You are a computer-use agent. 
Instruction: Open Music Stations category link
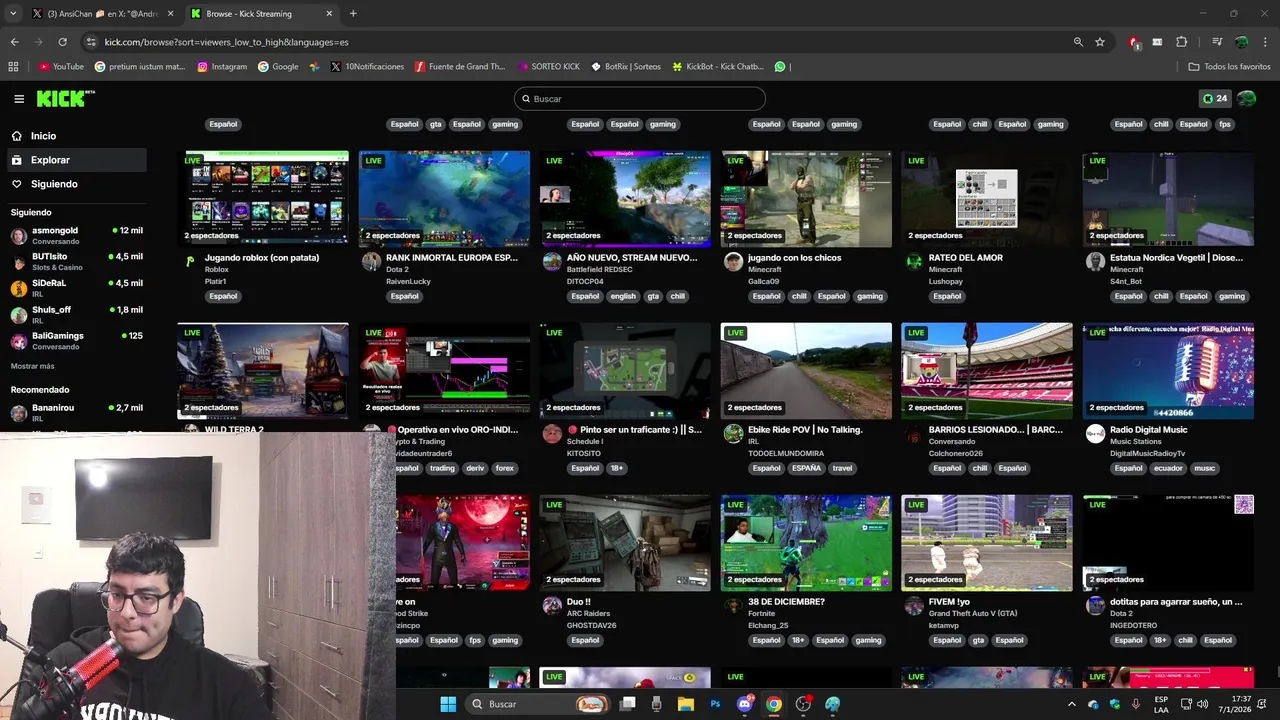tap(1134, 442)
